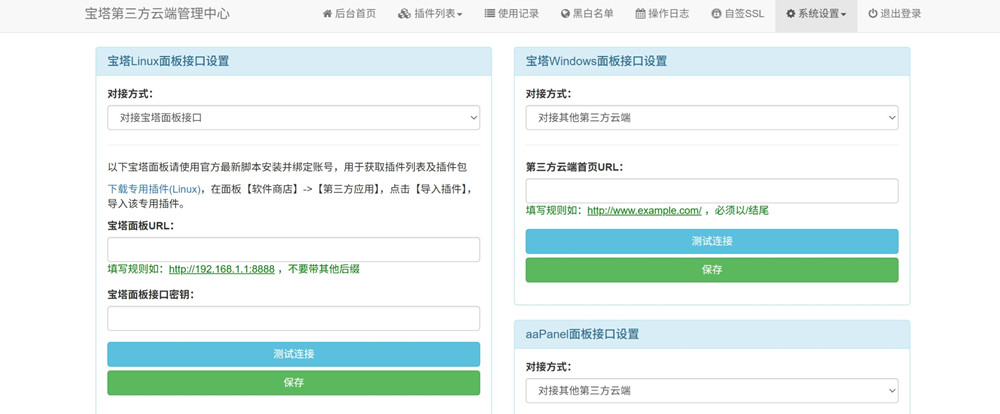The image size is (1000, 414).
Task: Click the globe icon beside 黑白名单
Action: [565, 14]
